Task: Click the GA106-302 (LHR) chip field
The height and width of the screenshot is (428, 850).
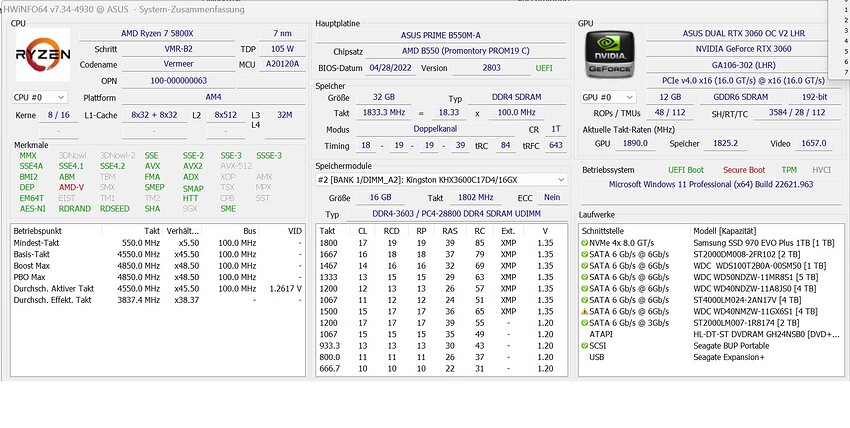Action: point(743,65)
